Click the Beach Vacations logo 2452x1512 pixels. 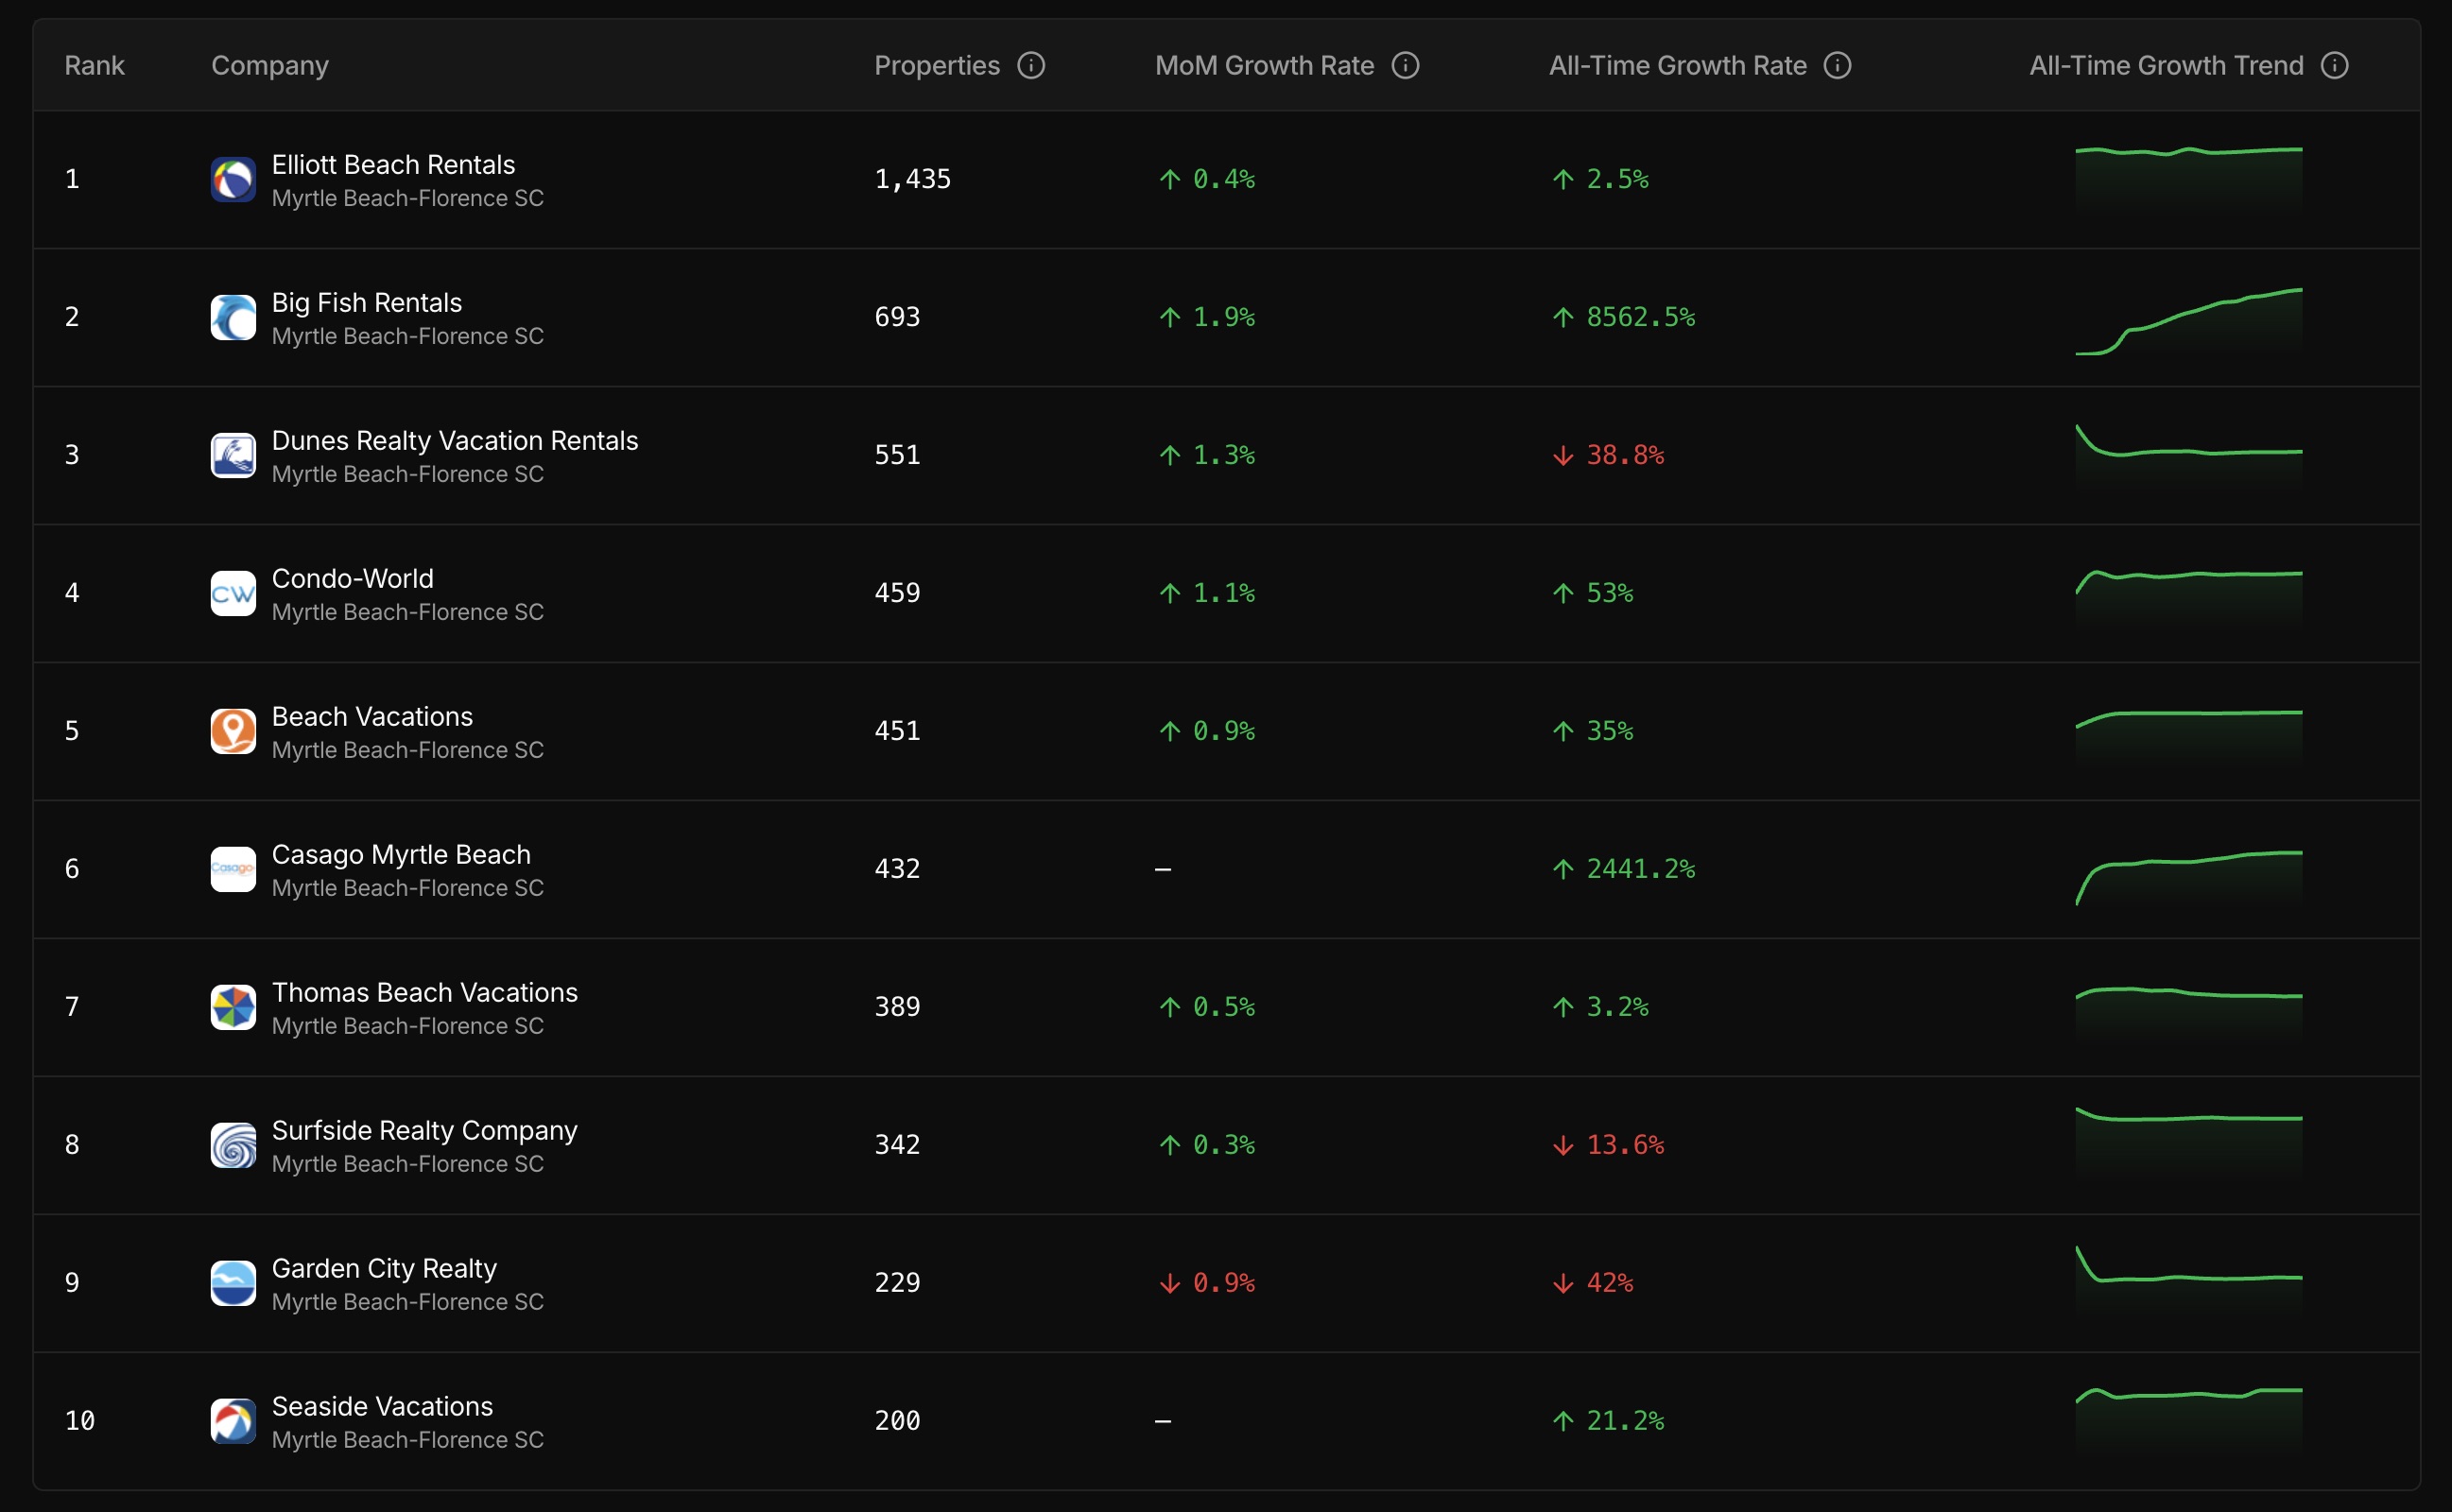[x=233, y=732]
